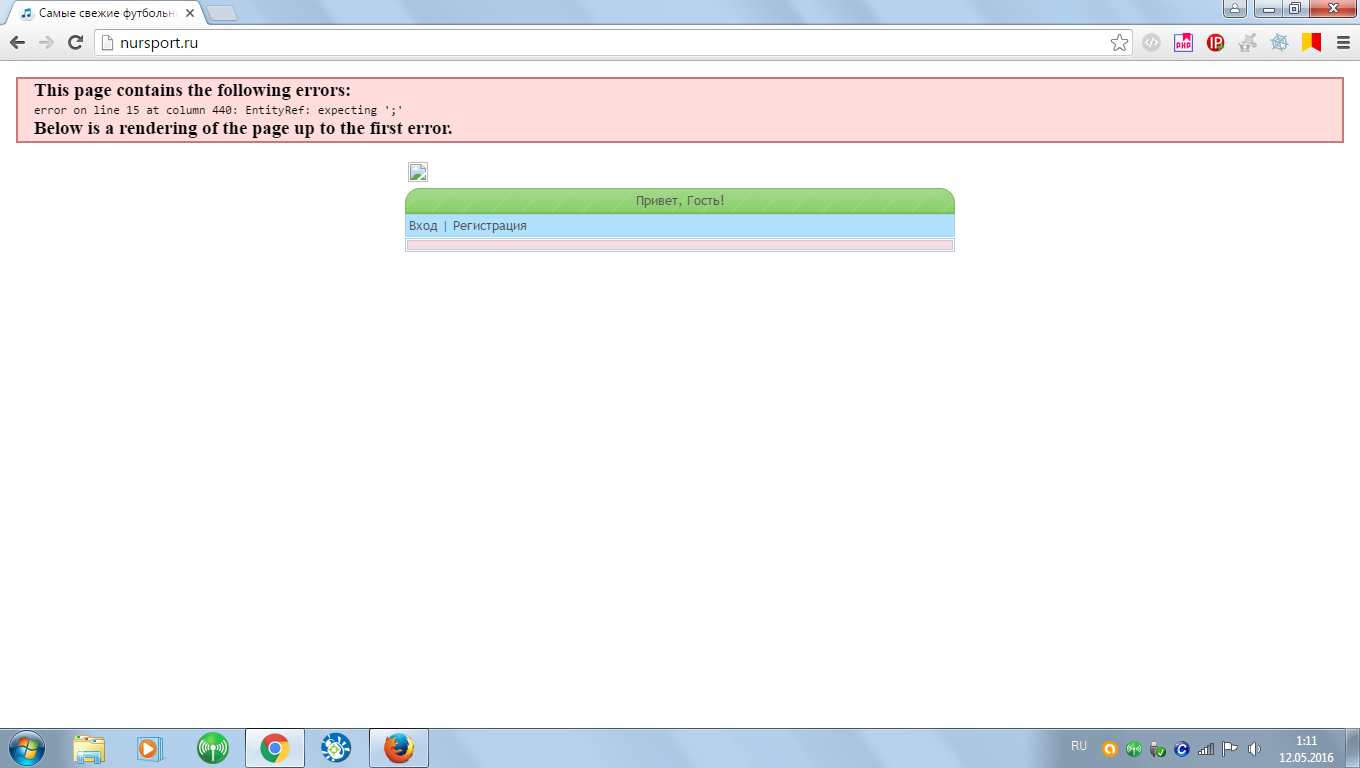1360x768 pixels.
Task: Click the red IP extension icon
Action: (x=1215, y=42)
